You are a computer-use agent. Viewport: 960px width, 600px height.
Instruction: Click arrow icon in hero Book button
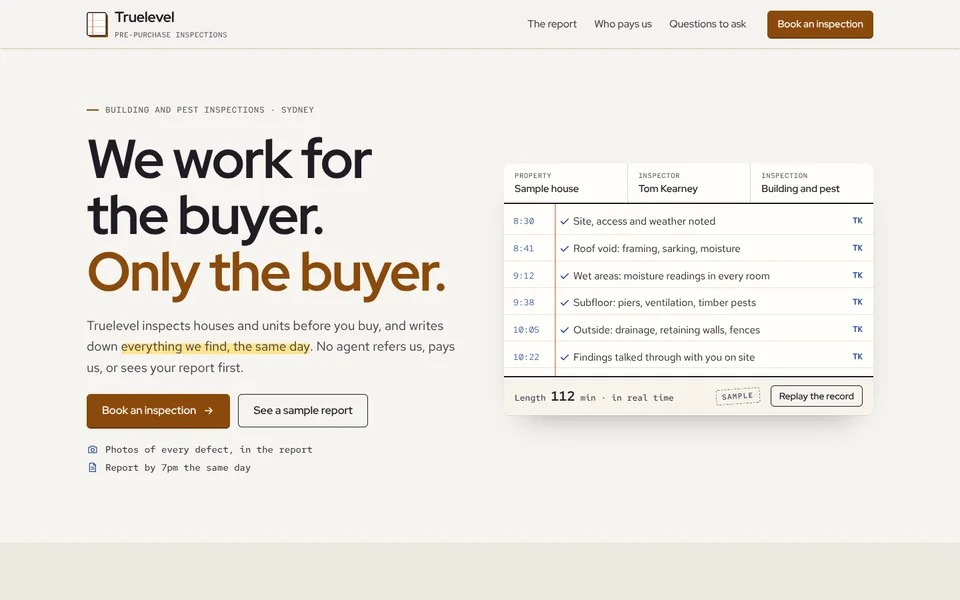209,411
